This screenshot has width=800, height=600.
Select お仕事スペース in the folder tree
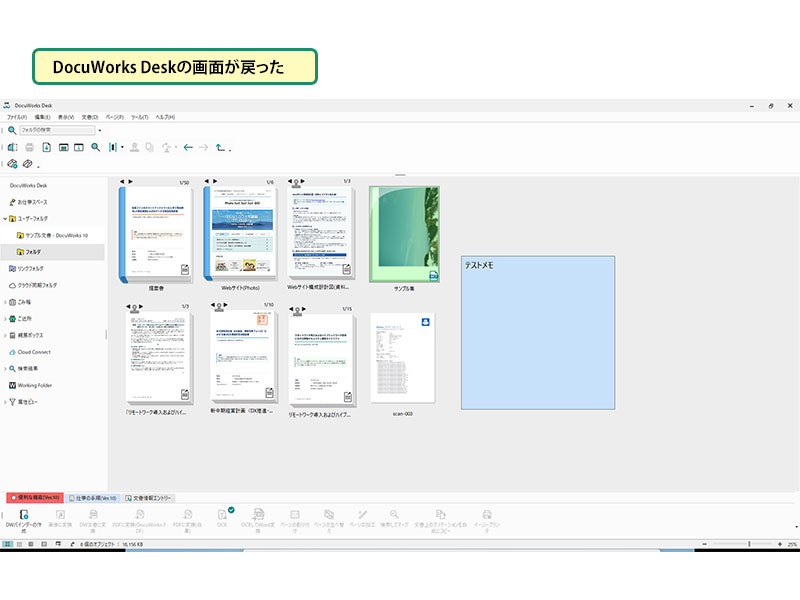[x=33, y=203]
